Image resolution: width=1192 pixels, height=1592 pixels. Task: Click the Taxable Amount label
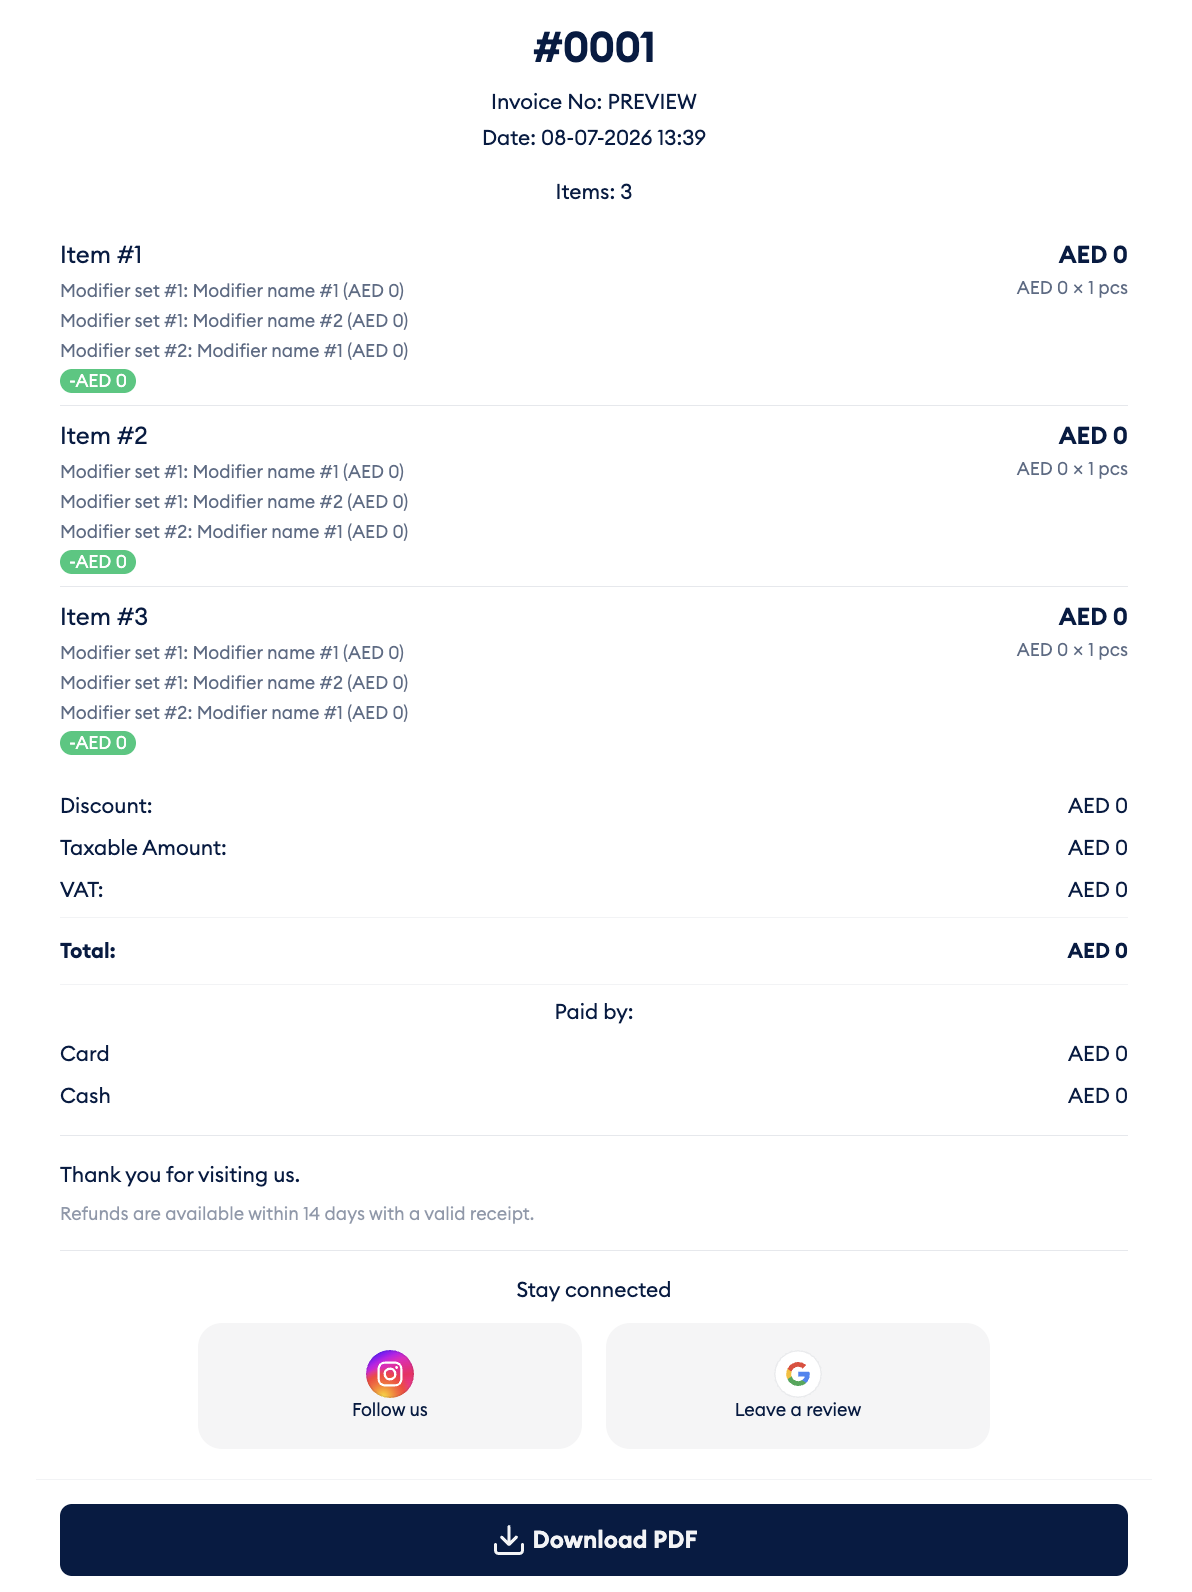pyautogui.click(x=143, y=848)
